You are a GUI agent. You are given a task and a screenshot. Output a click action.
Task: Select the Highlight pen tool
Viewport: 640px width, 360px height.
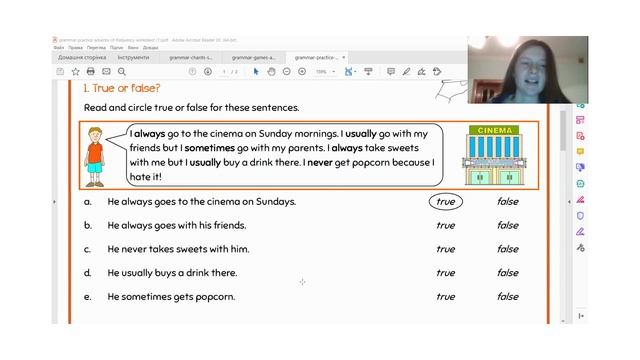(406, 71)
